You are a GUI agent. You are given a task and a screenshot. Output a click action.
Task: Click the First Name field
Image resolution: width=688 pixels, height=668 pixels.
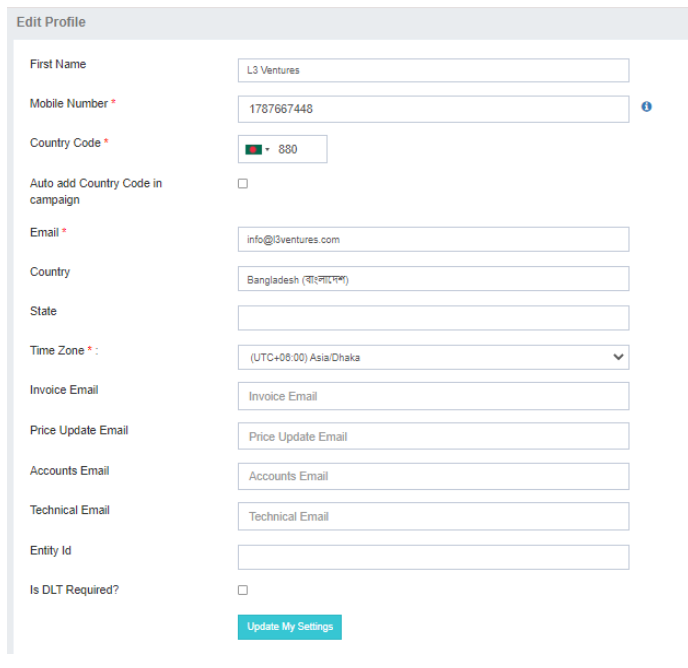coord(433,70)
